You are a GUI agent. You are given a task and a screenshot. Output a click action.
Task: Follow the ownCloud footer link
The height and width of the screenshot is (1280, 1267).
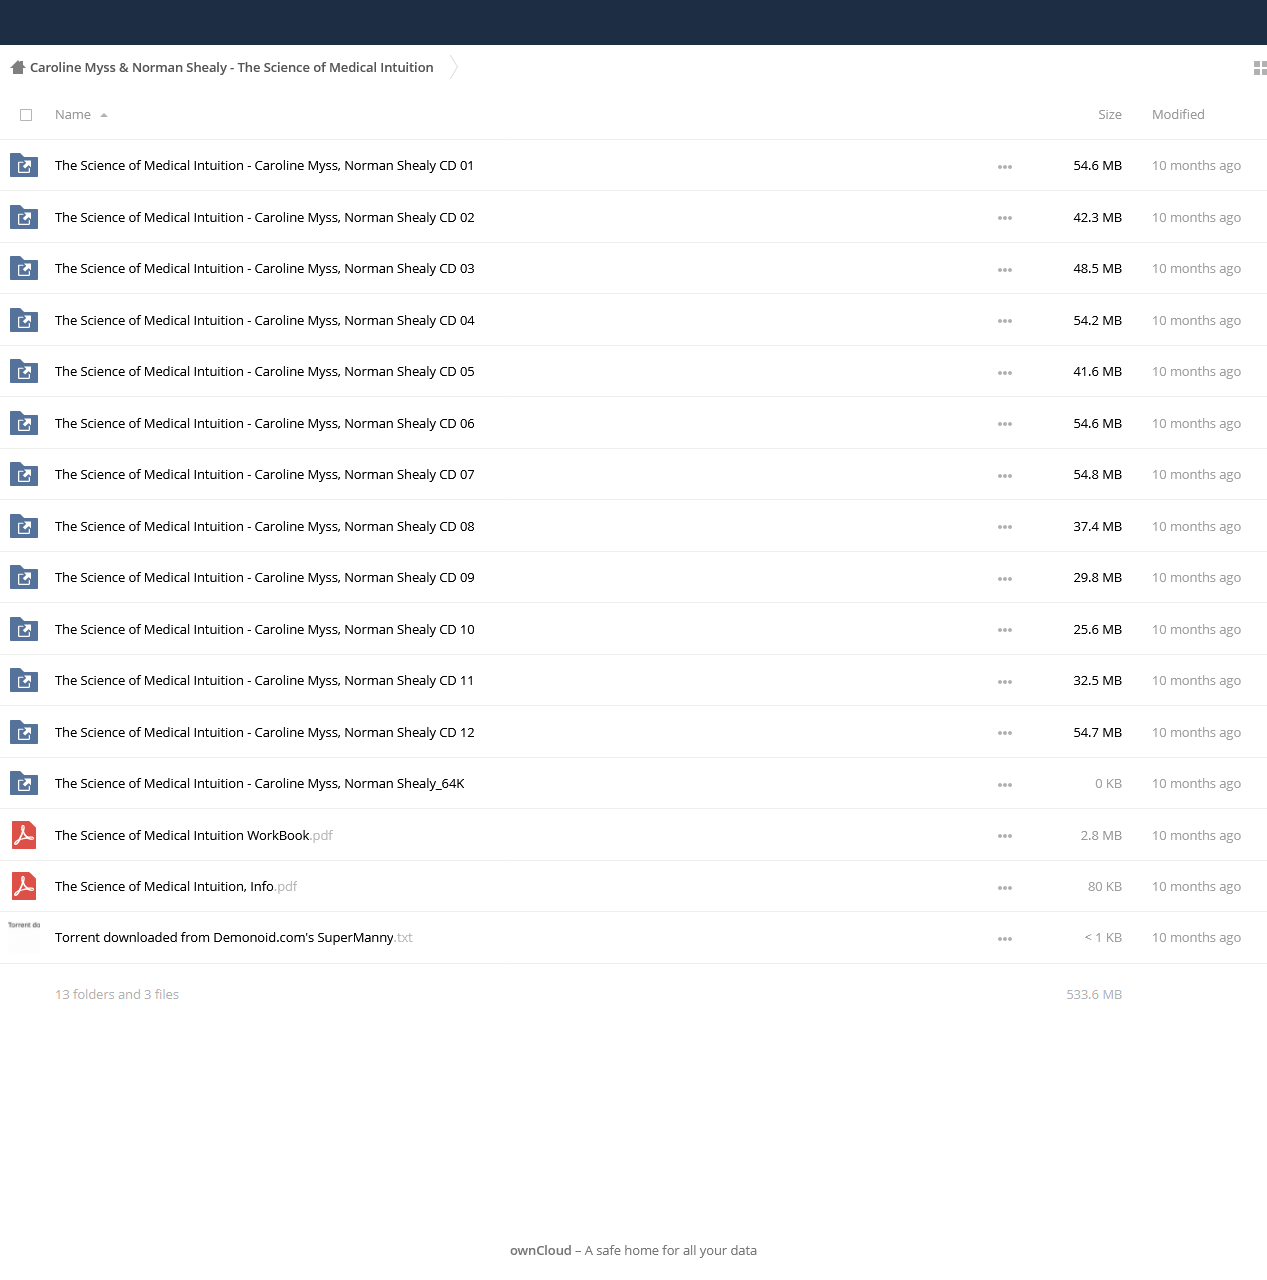click(541, 1250)
